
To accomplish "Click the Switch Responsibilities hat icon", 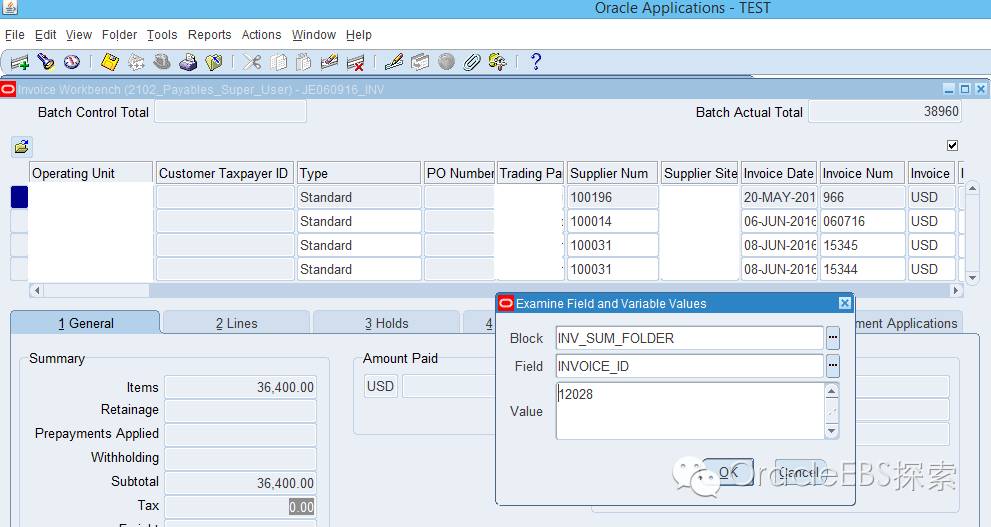I will (162, 62).
